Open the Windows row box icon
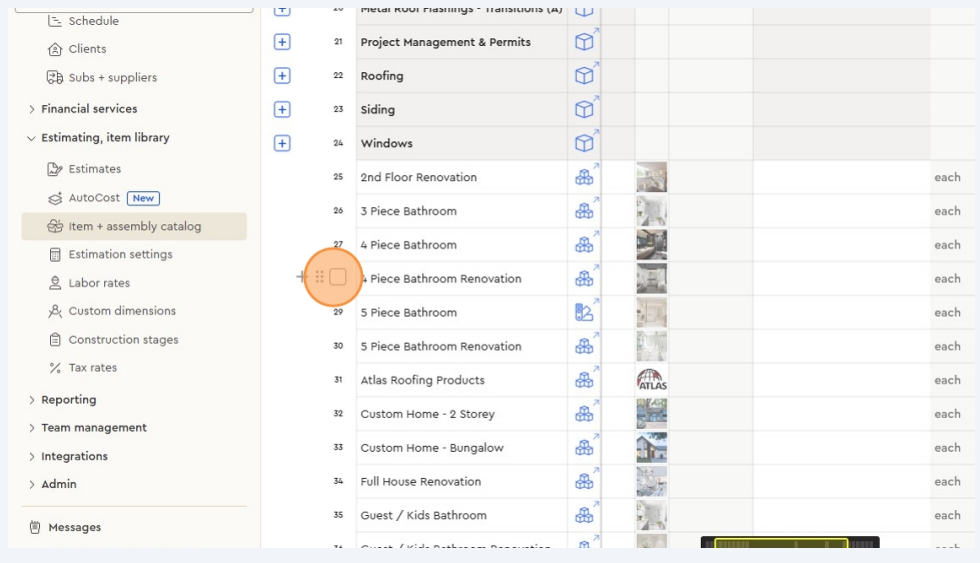The image size is (980, 563). pos(584,143)
